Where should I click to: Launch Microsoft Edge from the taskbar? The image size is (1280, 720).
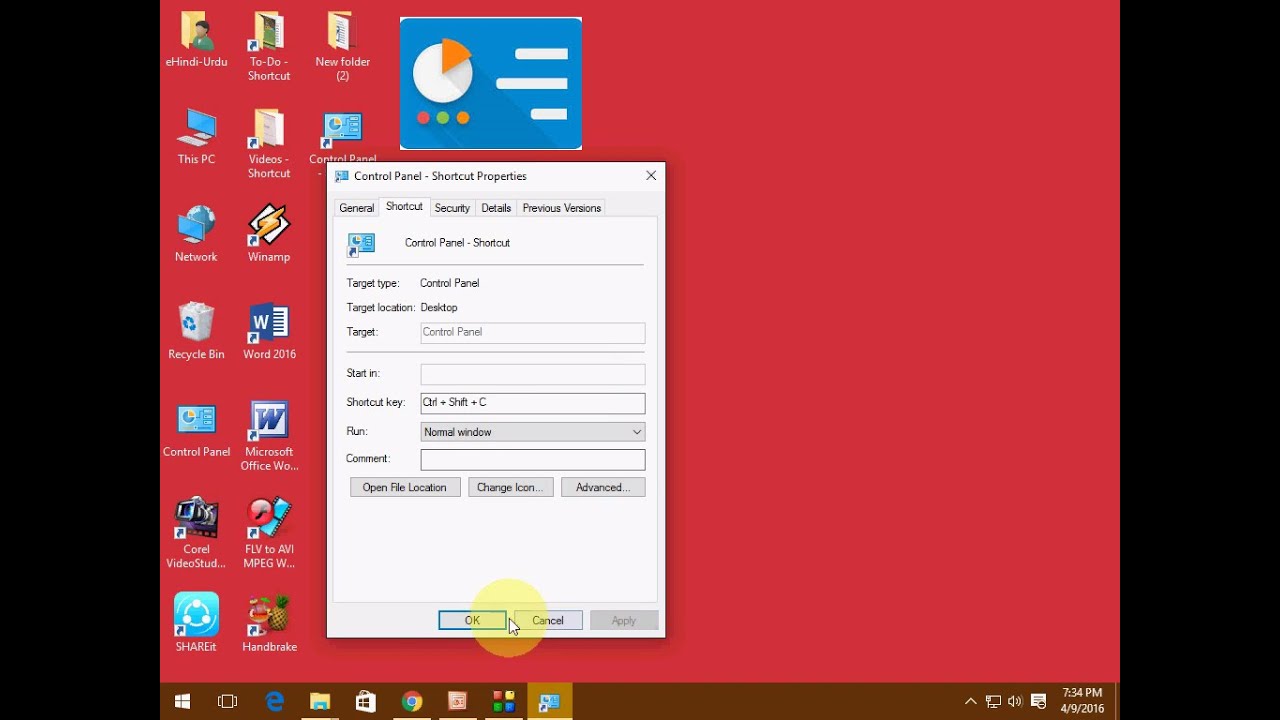pyautogui.click(x=274, y=702)
